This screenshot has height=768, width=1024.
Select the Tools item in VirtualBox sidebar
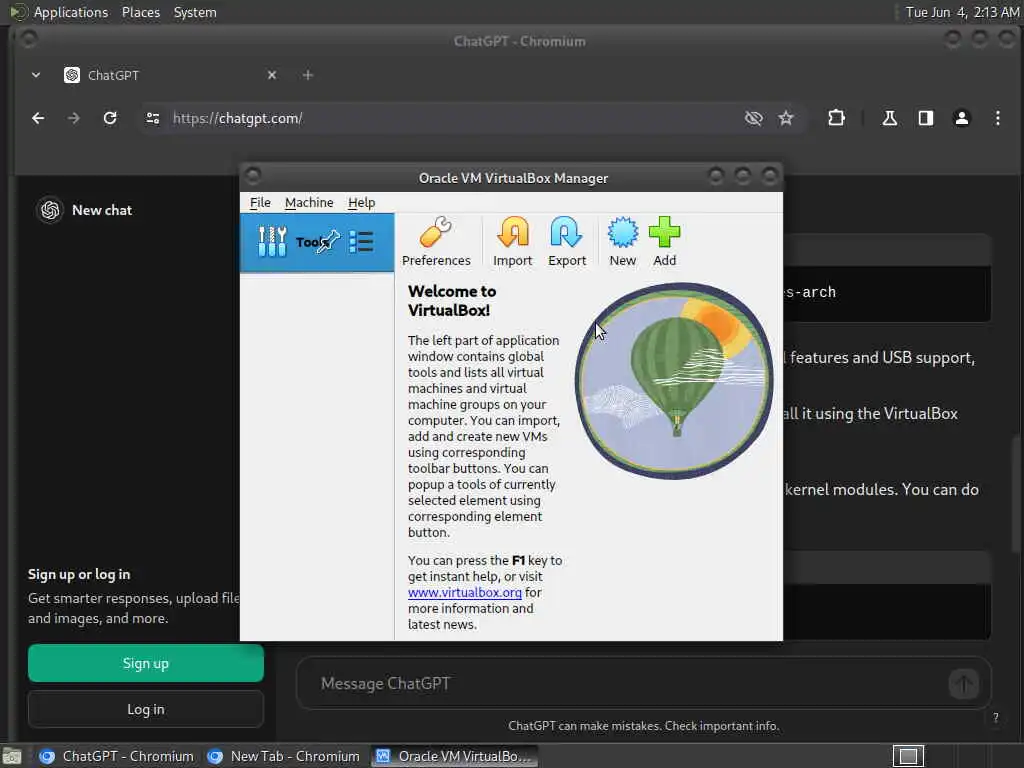pyautogui.click(x=317, y=242)
